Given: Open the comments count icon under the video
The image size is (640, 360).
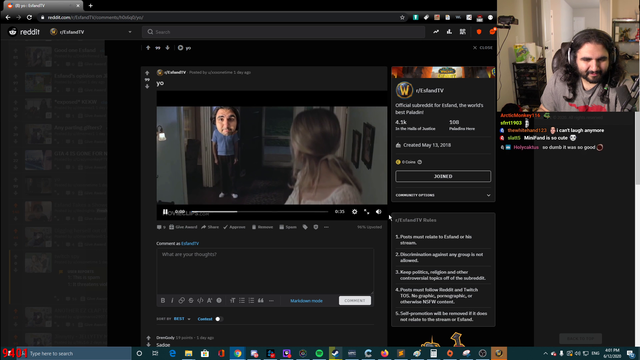Looking at the screenshot, I should (161, 227).
